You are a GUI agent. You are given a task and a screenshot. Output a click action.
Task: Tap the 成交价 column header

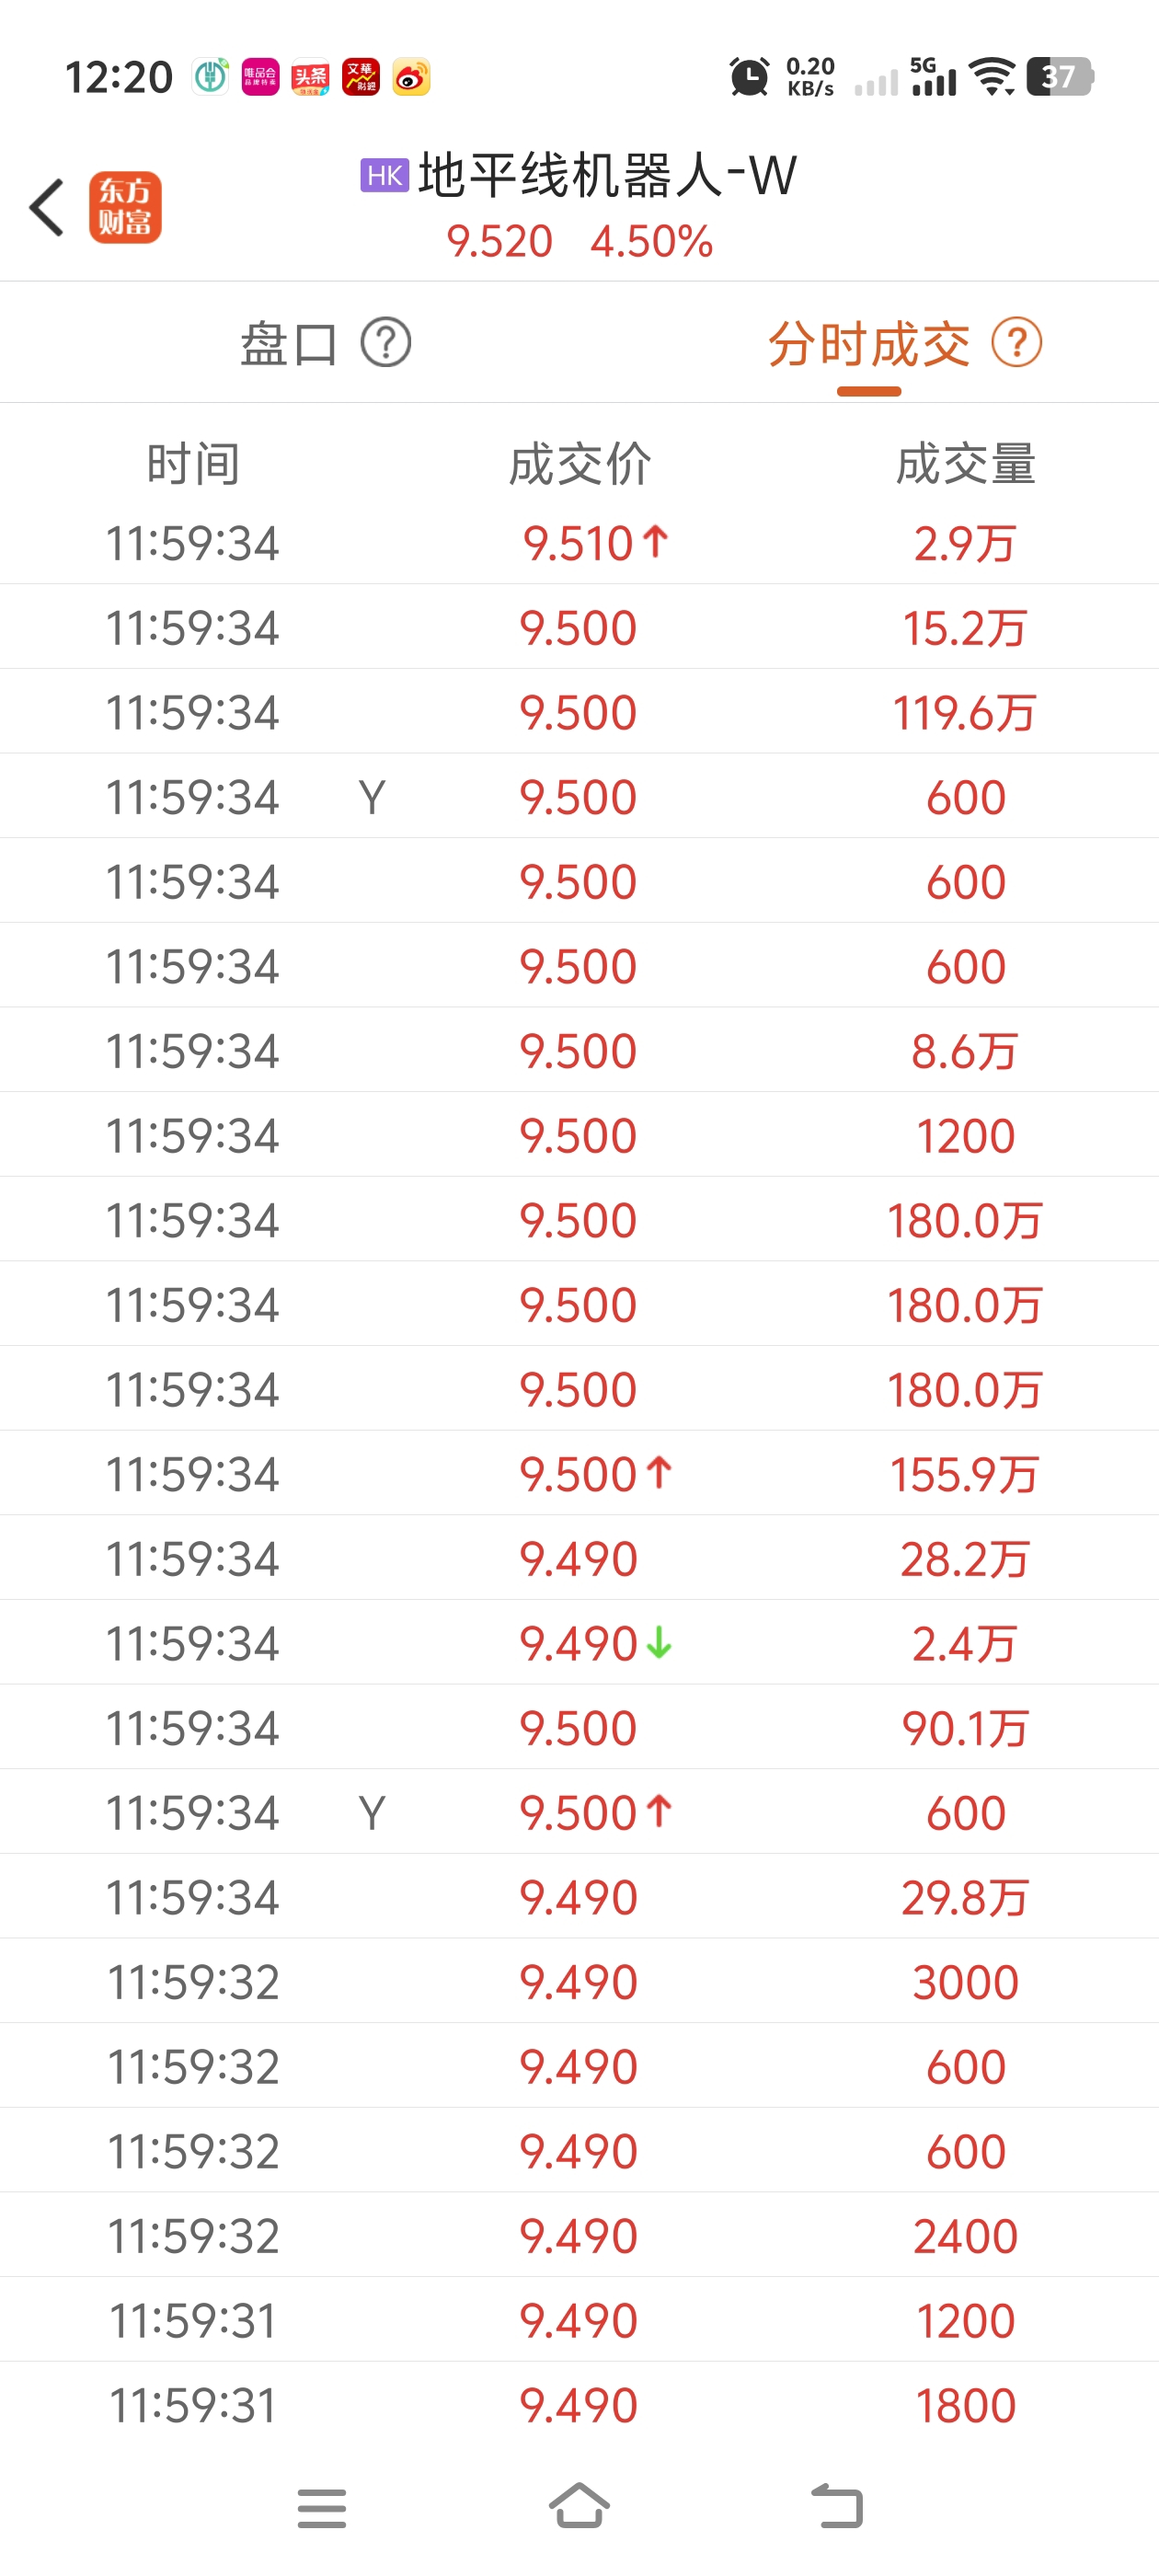point(580,464)
